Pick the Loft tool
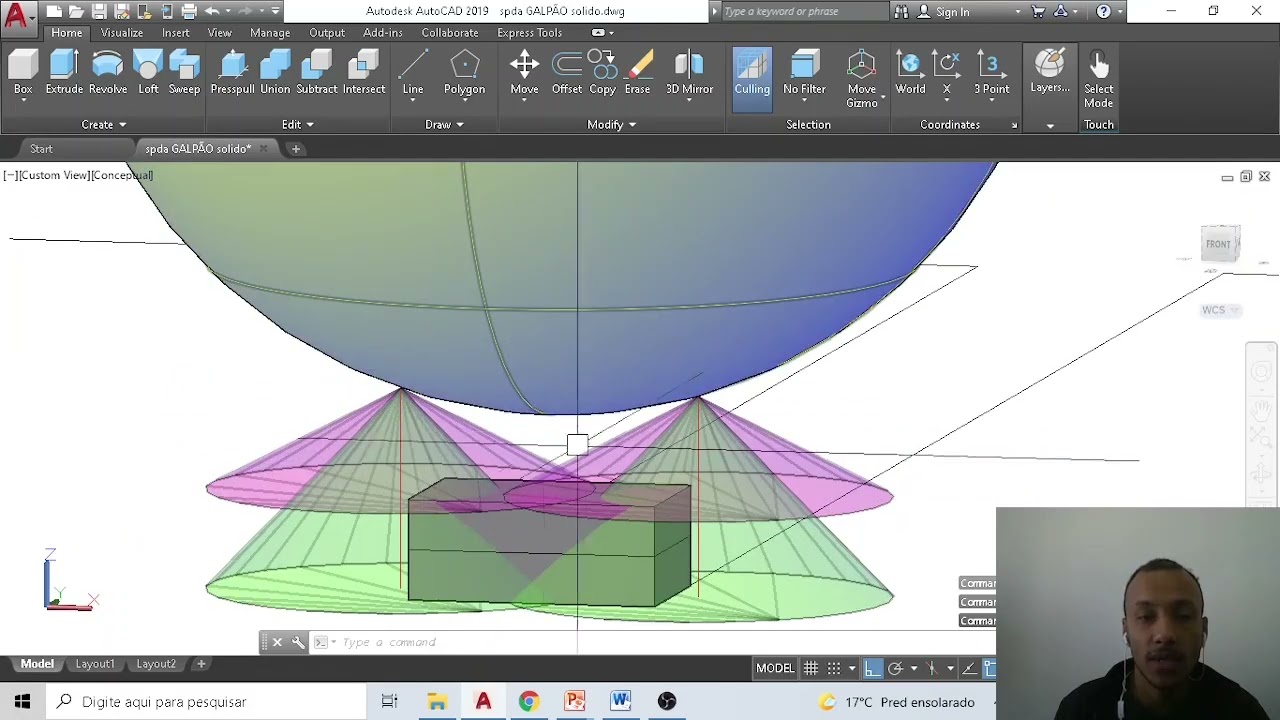Viewport: 1280px width, 720px height. click(148, 74)
